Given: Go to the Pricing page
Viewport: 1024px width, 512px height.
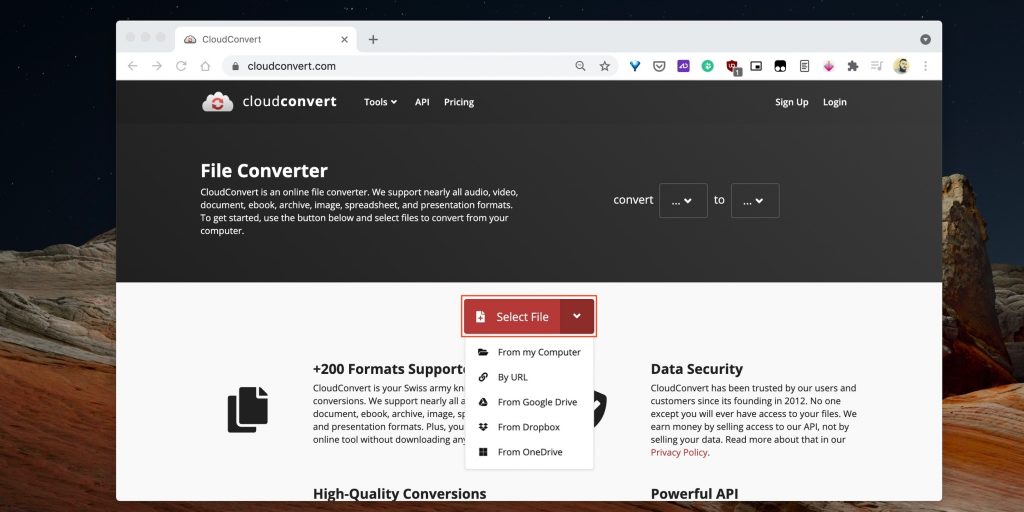Looking at the screenshot, I should 459,102.
